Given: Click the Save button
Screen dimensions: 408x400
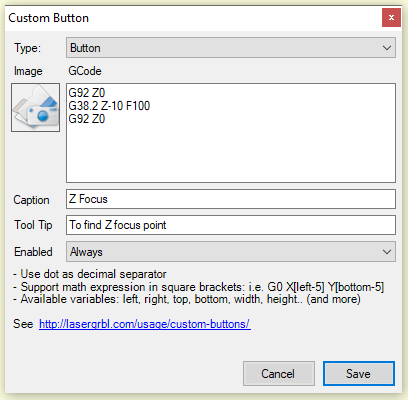Looking at the screenshot, I should click(359, 374).
